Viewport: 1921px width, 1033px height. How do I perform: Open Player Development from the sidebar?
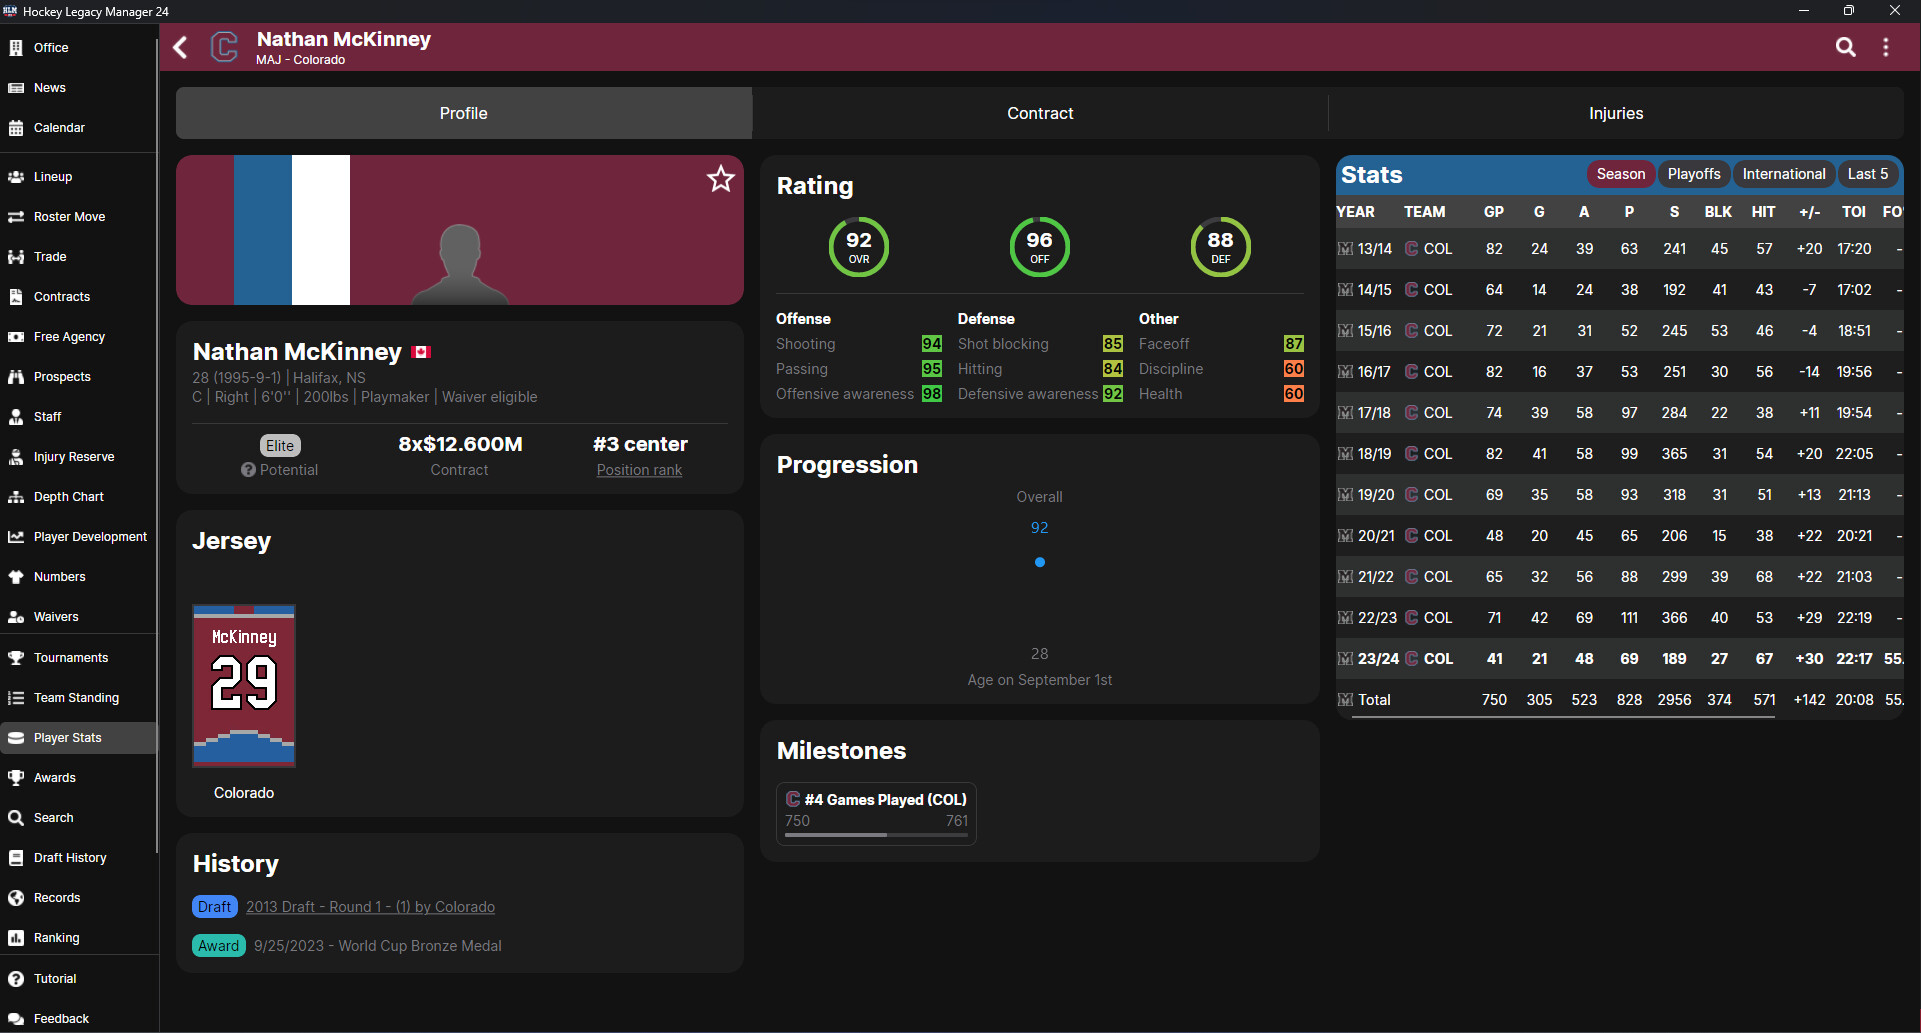(90, 536)
